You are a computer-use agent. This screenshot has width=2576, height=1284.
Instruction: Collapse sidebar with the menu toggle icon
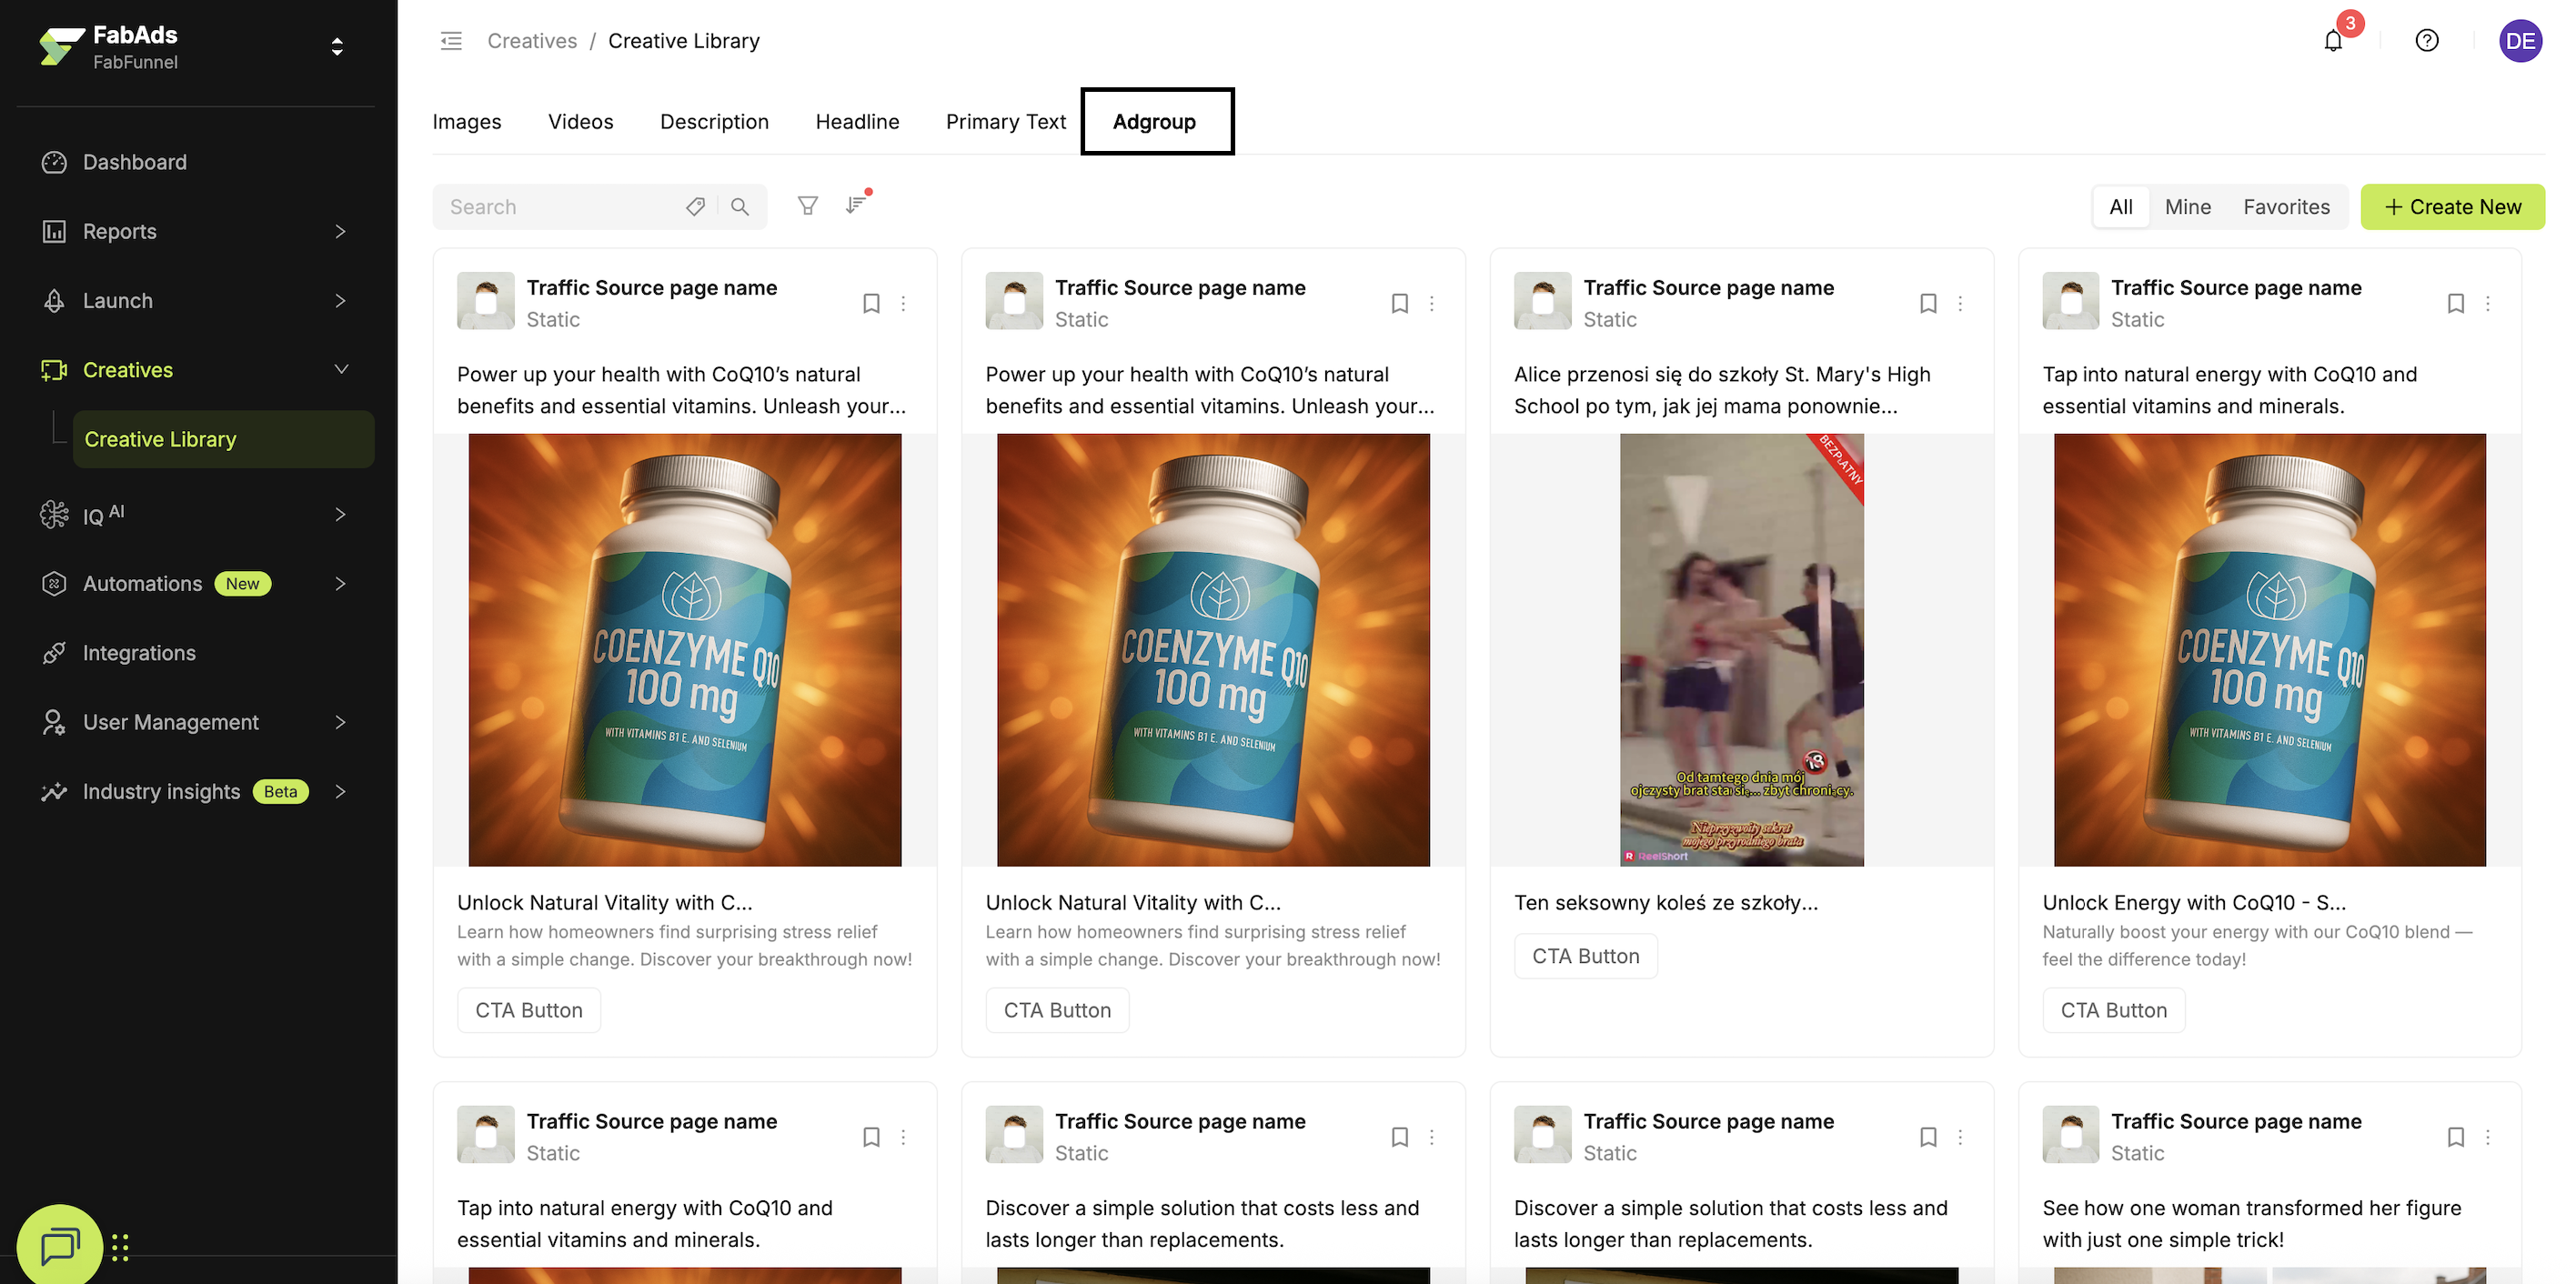451,41
